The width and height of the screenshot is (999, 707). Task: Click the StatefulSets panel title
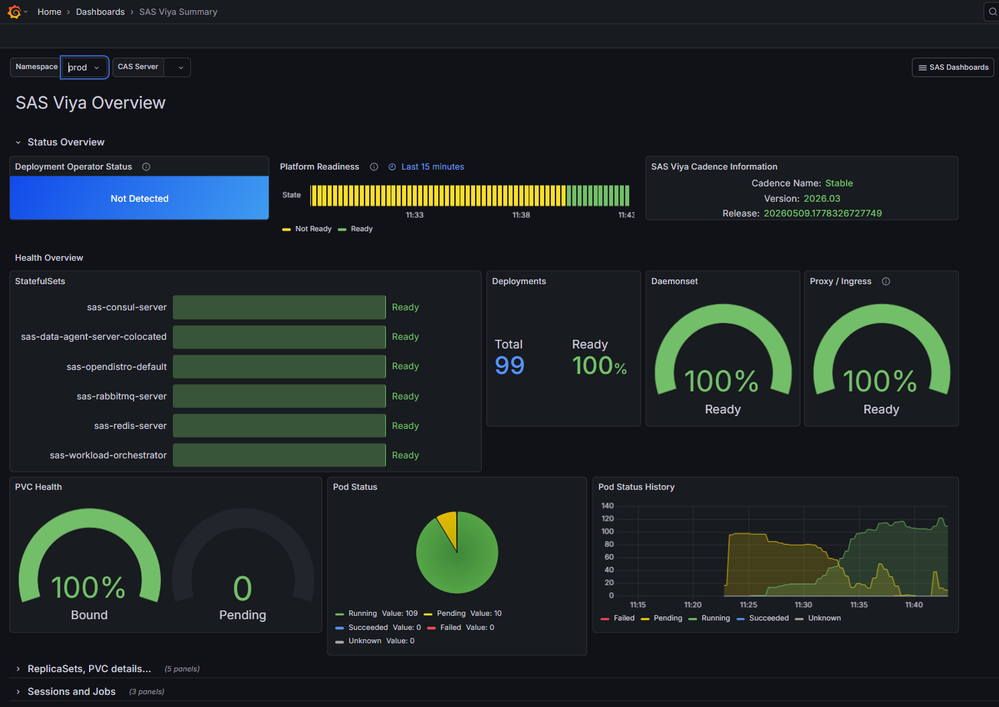click(40, 282)
